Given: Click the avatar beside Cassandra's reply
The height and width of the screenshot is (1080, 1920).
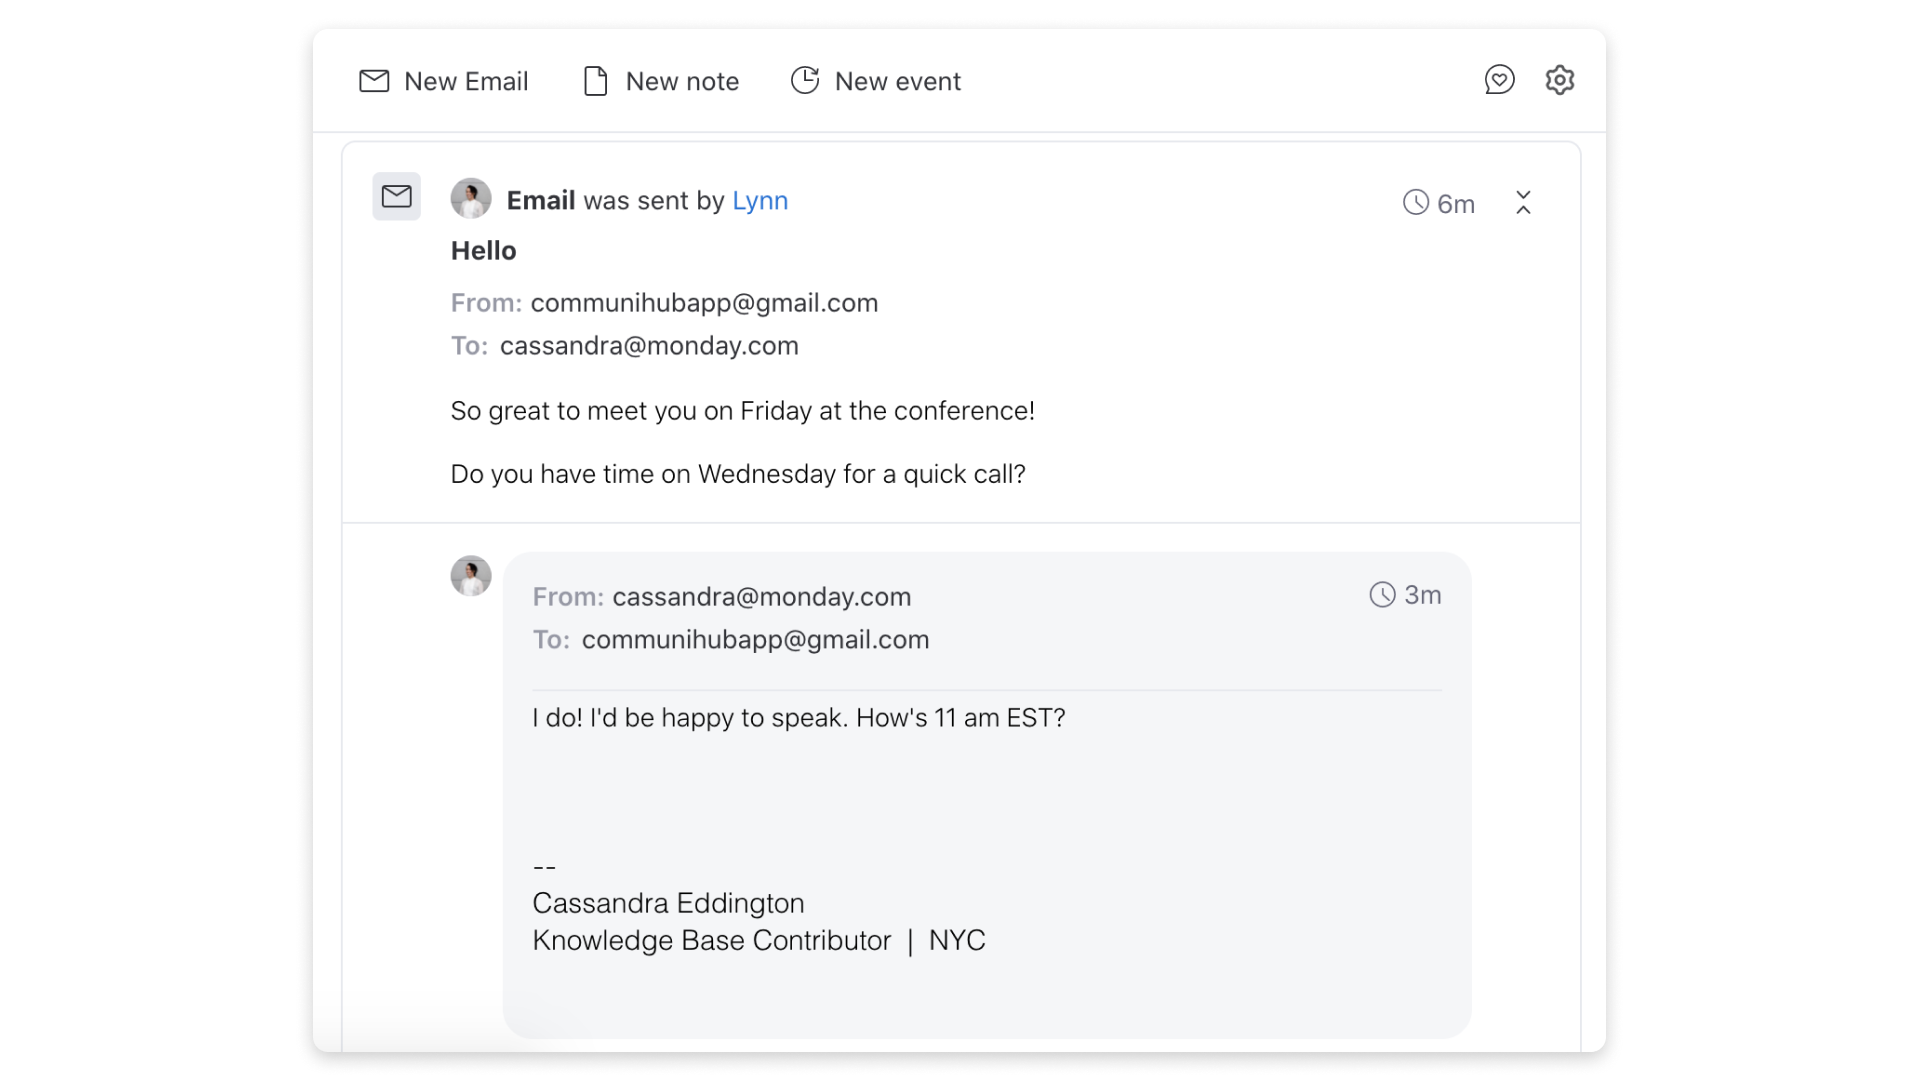Looking at the screenshot, I should [x=471, y=576].
